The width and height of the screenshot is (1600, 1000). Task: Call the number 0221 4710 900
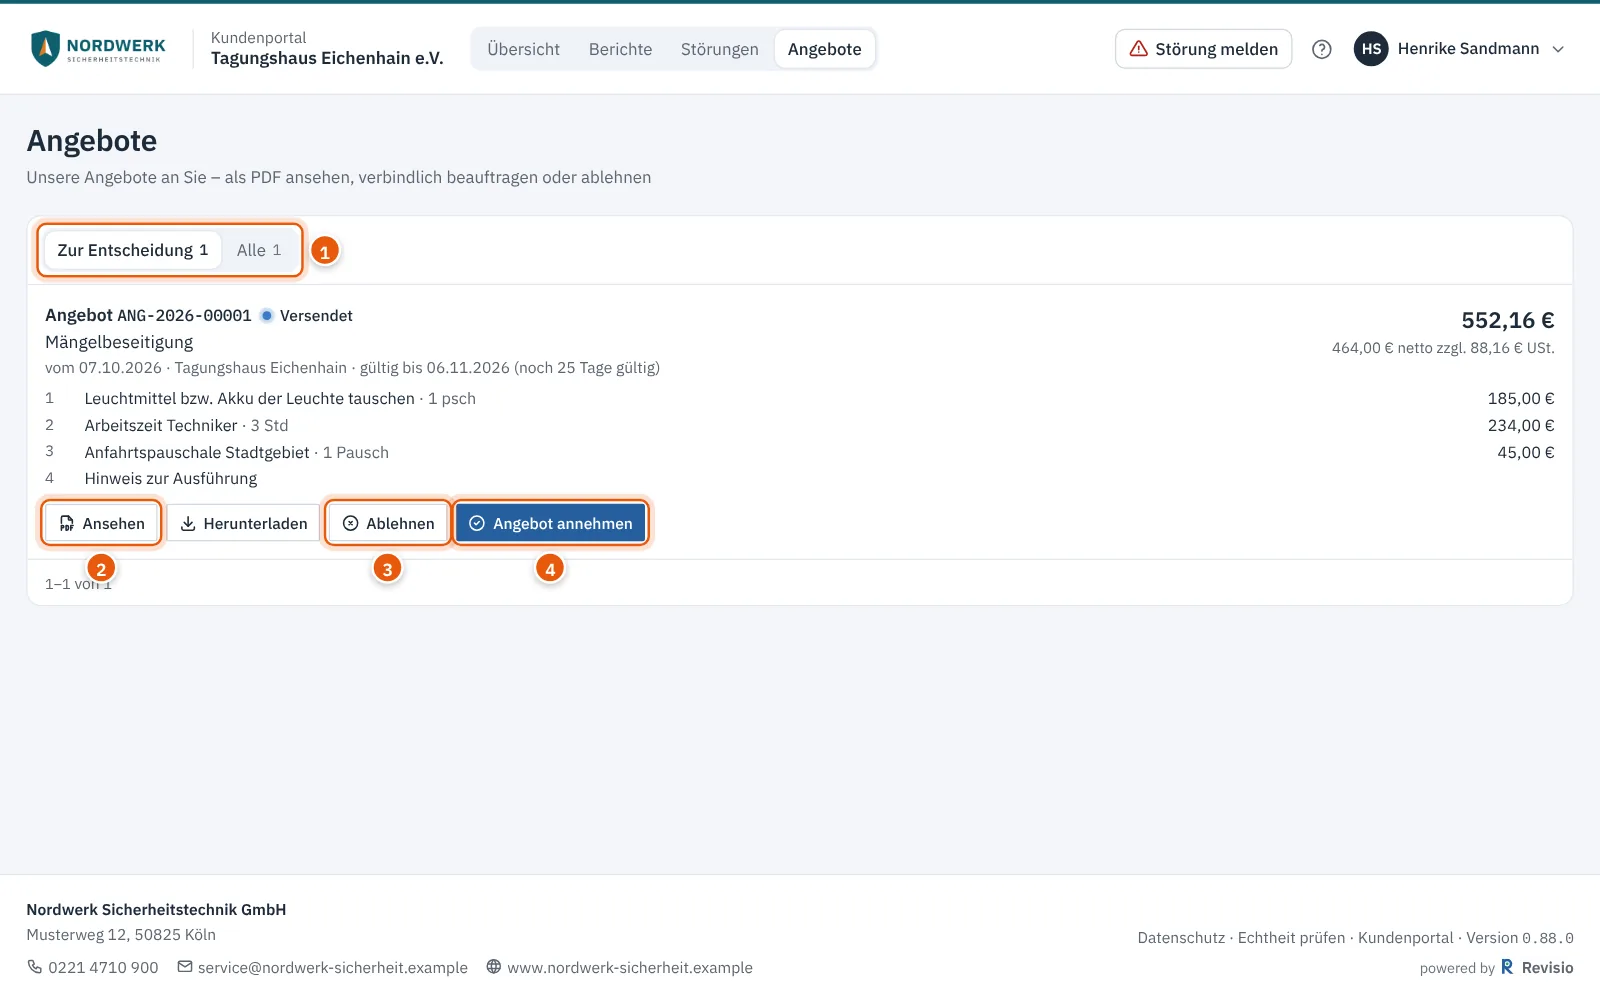103,967
